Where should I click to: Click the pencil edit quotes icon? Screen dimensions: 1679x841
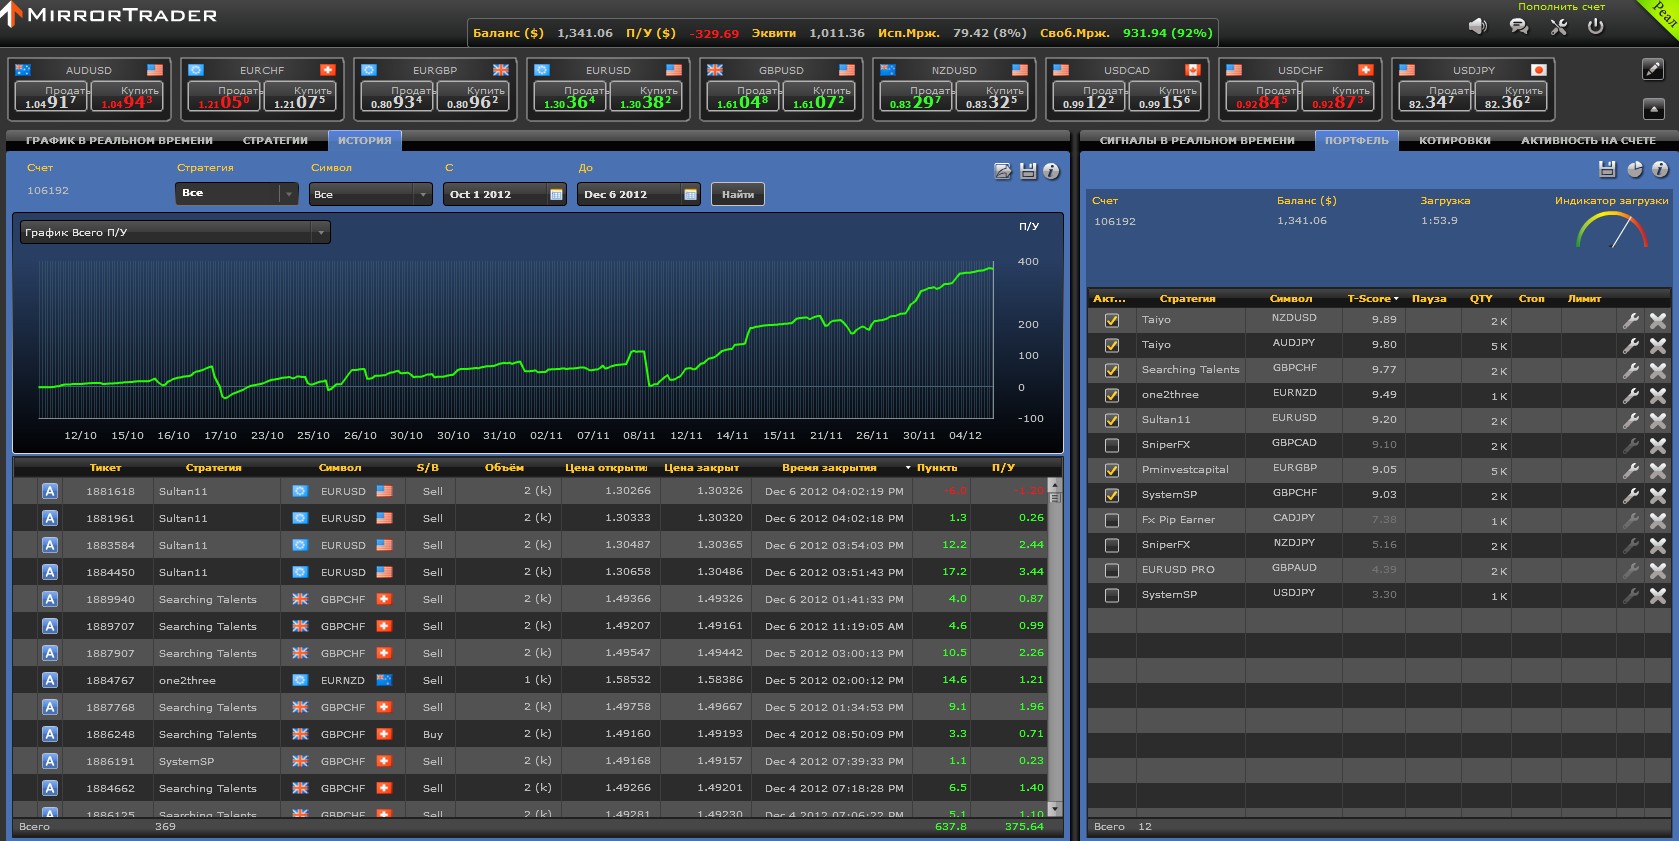[x=1653, y=69]
